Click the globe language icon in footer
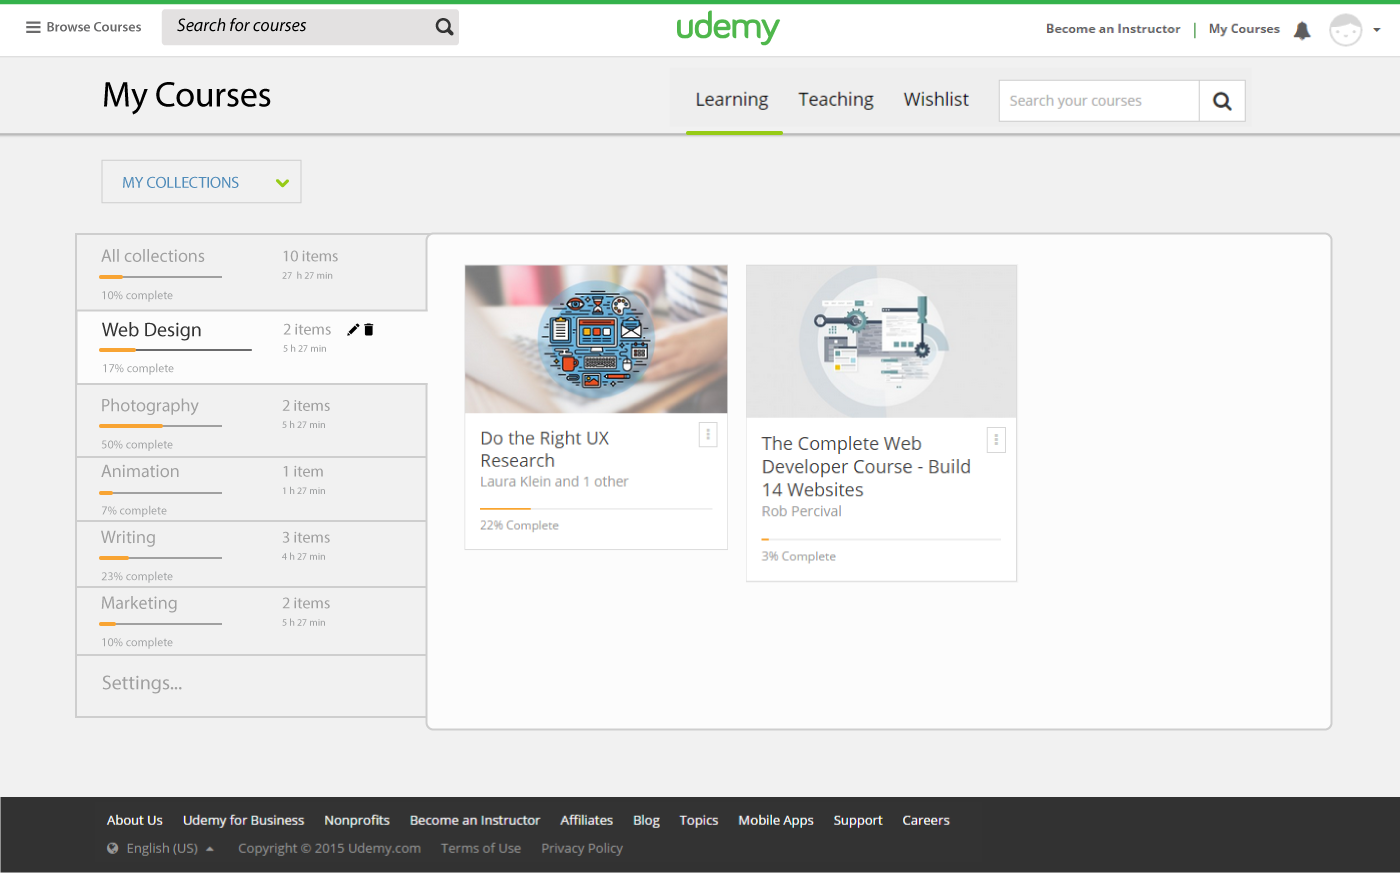The height and width of the screenshot is (873, 1400). point(113,848)
